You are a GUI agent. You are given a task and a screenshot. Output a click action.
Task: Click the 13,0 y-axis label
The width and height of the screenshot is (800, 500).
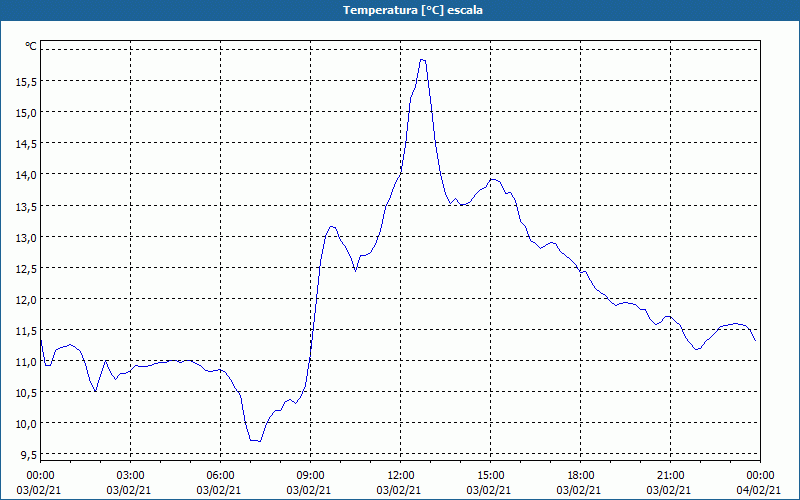26,237
